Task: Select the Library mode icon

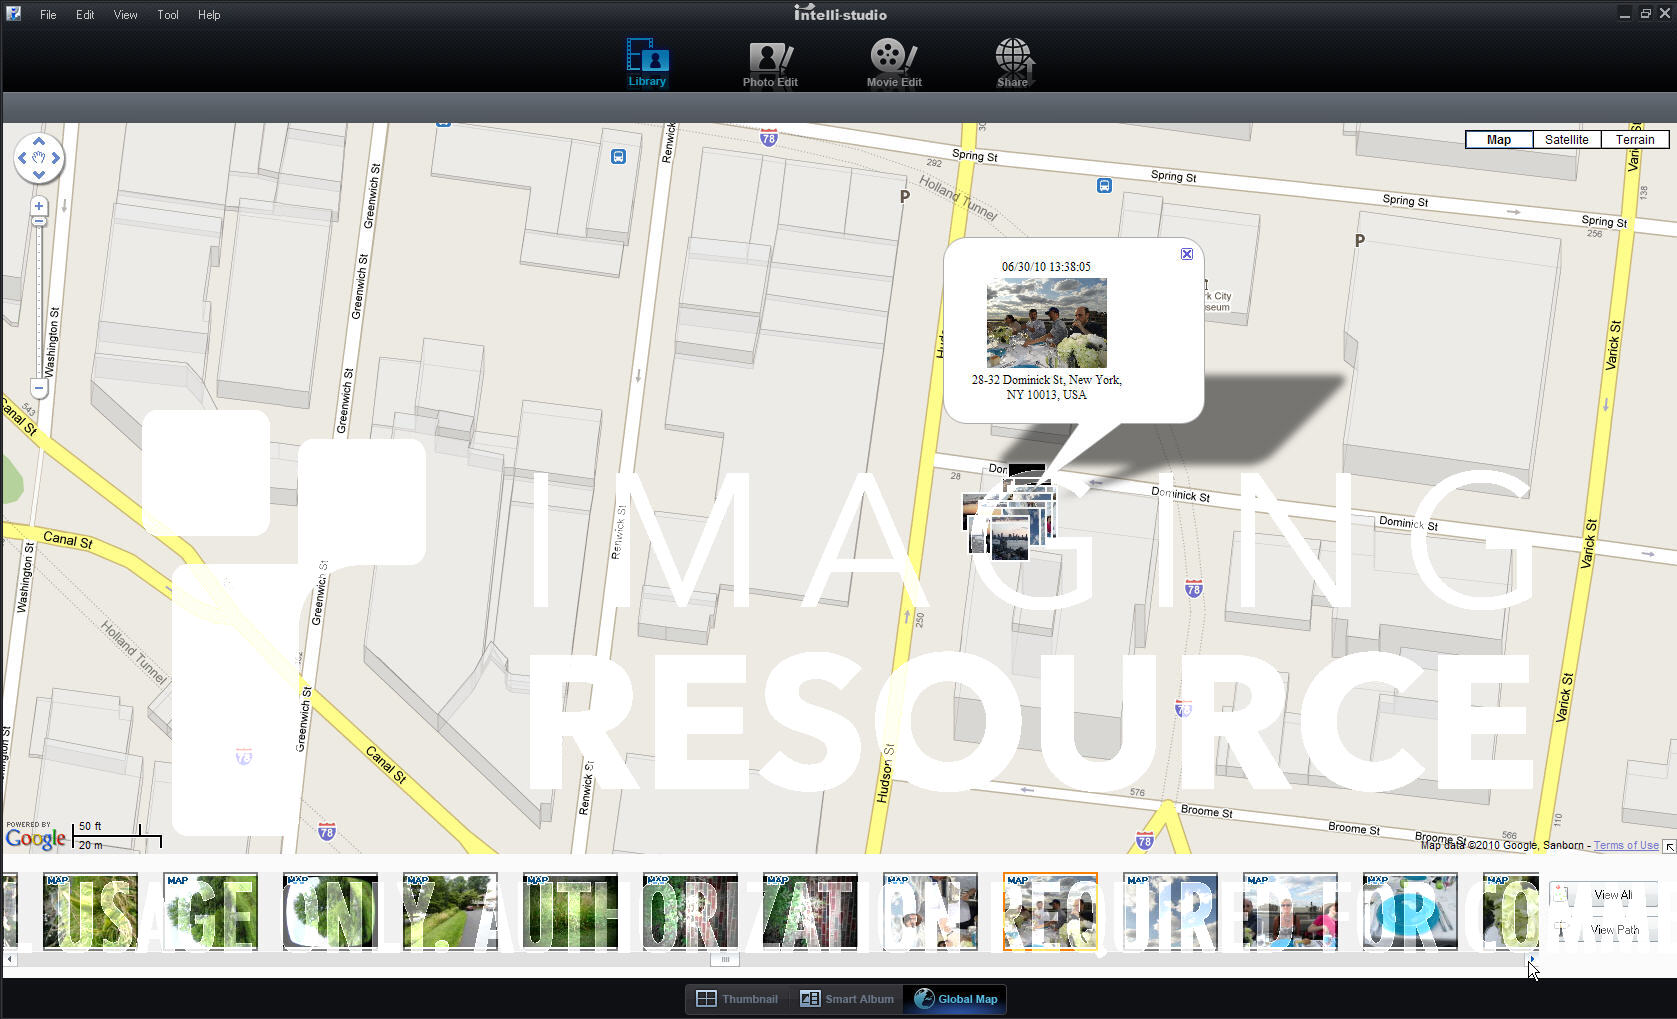Action: 647,63
